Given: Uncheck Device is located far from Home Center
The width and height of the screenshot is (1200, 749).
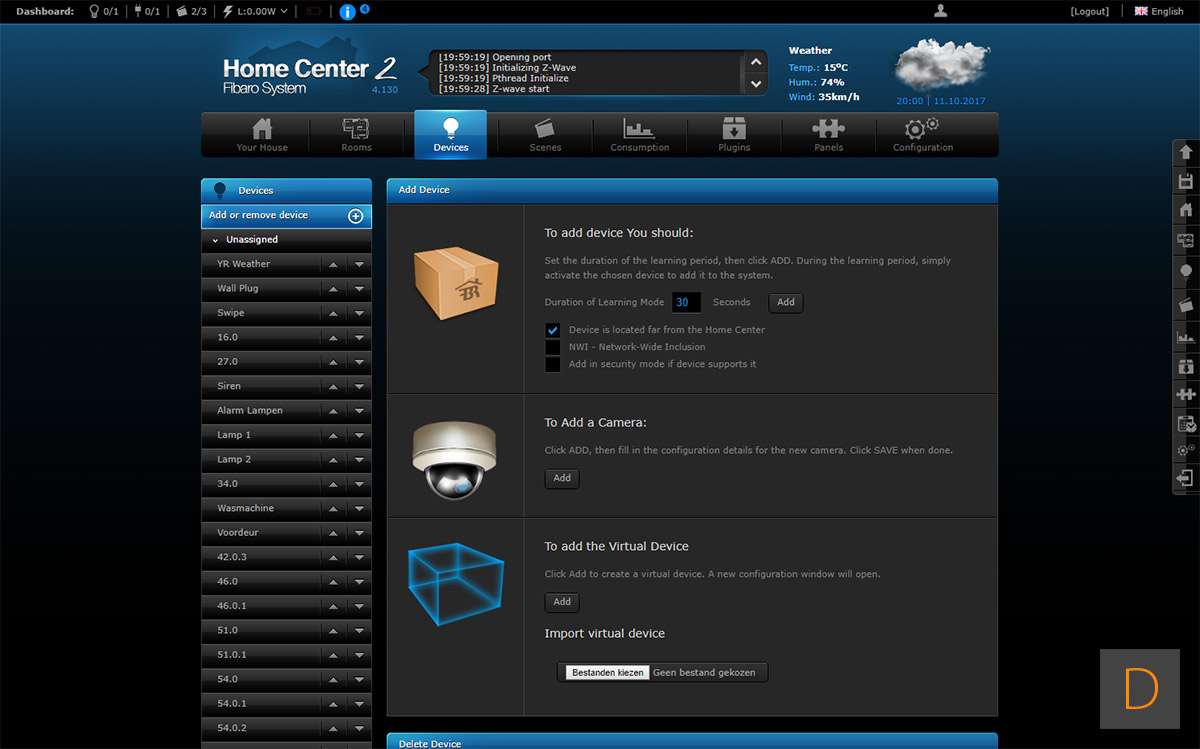Looking at the screenshot, I should coord(552,330).
